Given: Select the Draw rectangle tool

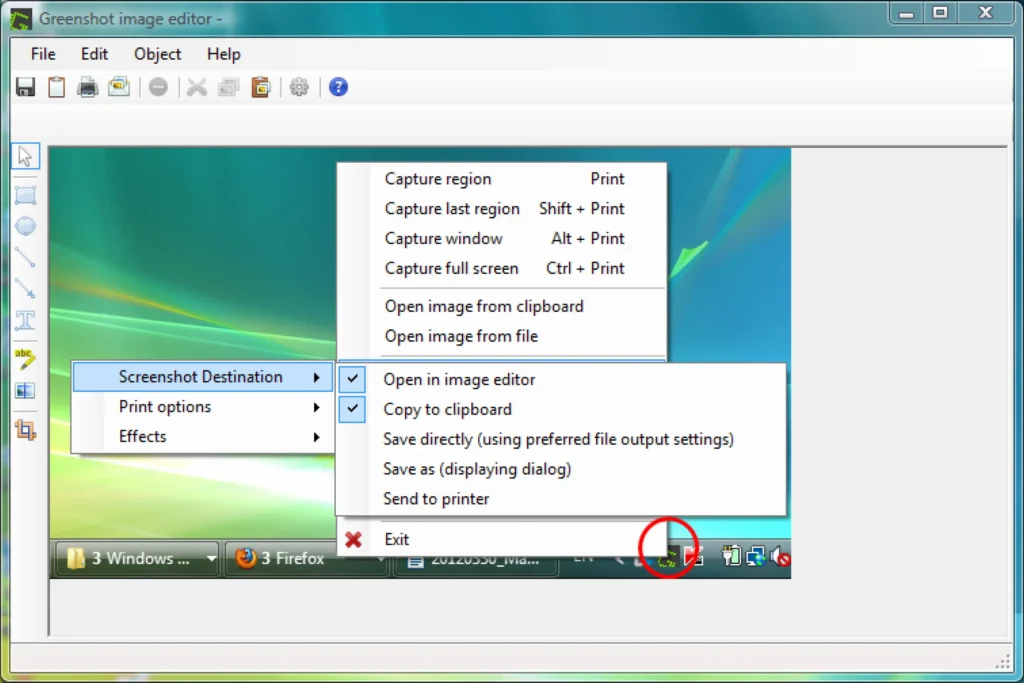Looking at the screenshot, I should pos(25,195).
